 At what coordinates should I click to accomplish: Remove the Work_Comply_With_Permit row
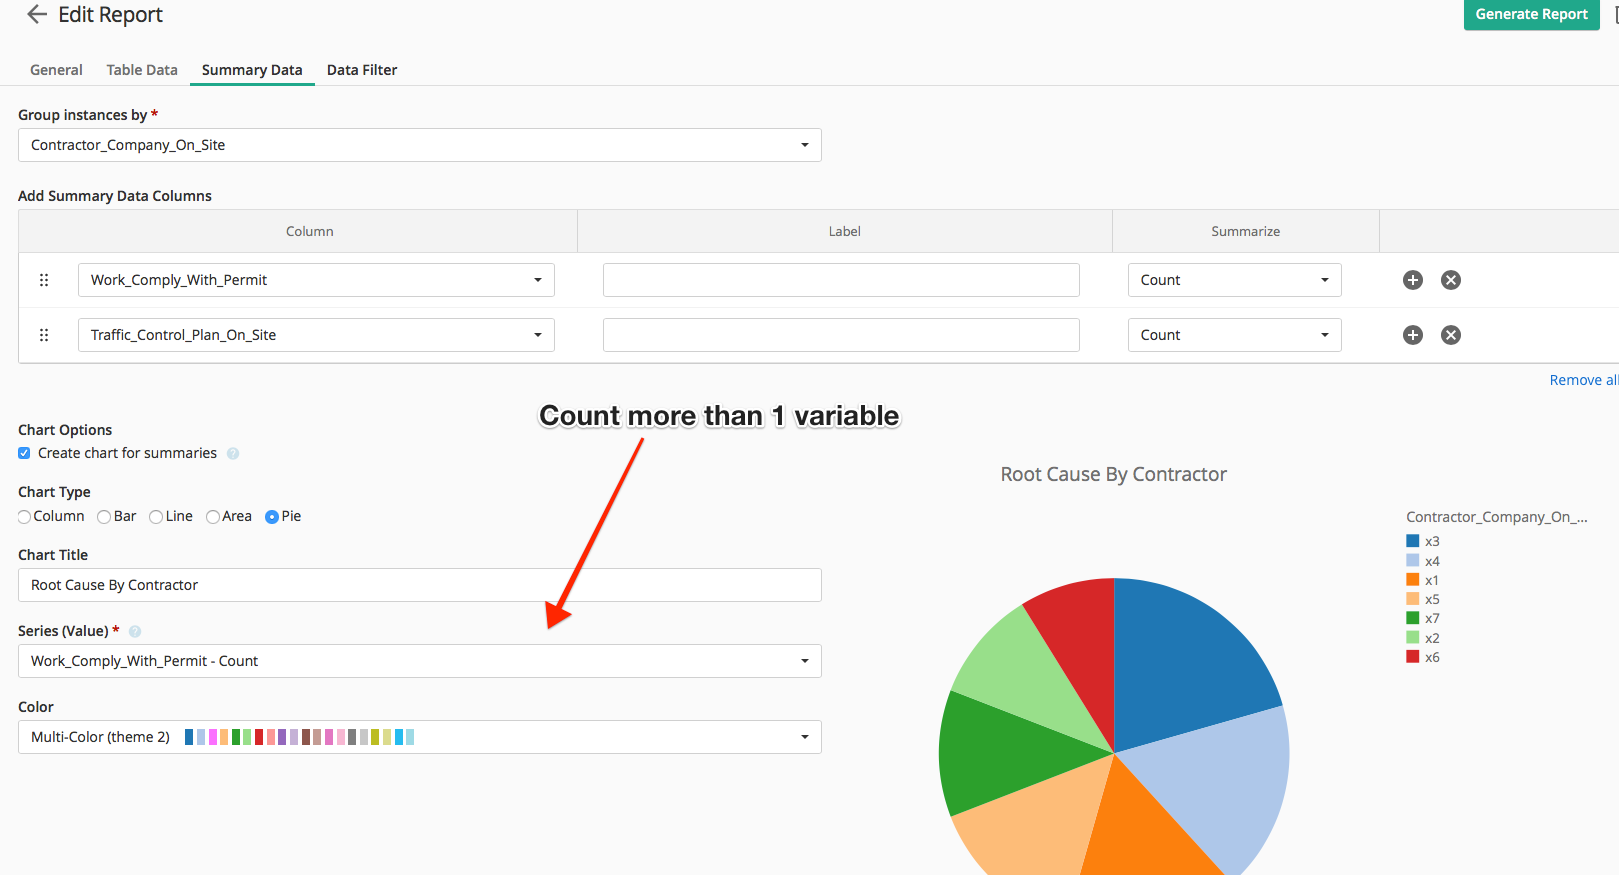[1450, 280]
